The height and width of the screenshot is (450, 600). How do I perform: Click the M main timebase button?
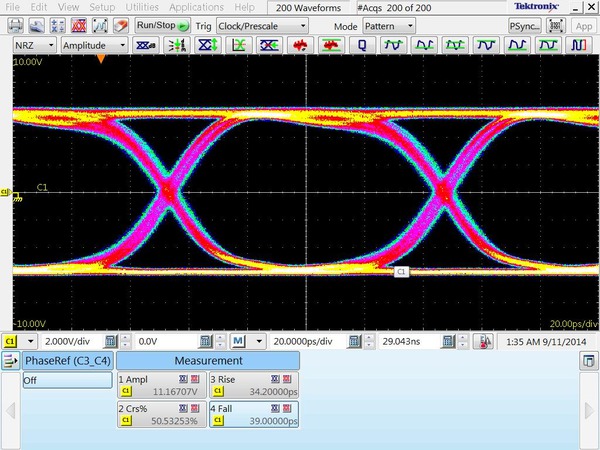(x=238, y=341)
